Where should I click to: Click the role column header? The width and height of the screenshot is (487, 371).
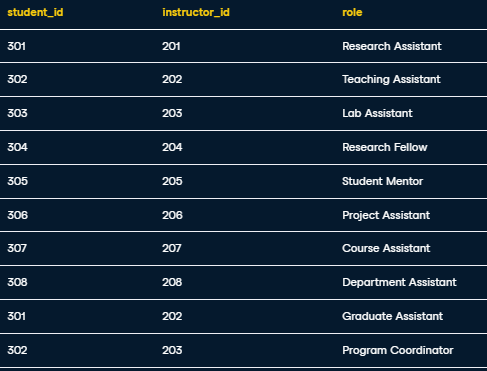(x=352, y=12)
